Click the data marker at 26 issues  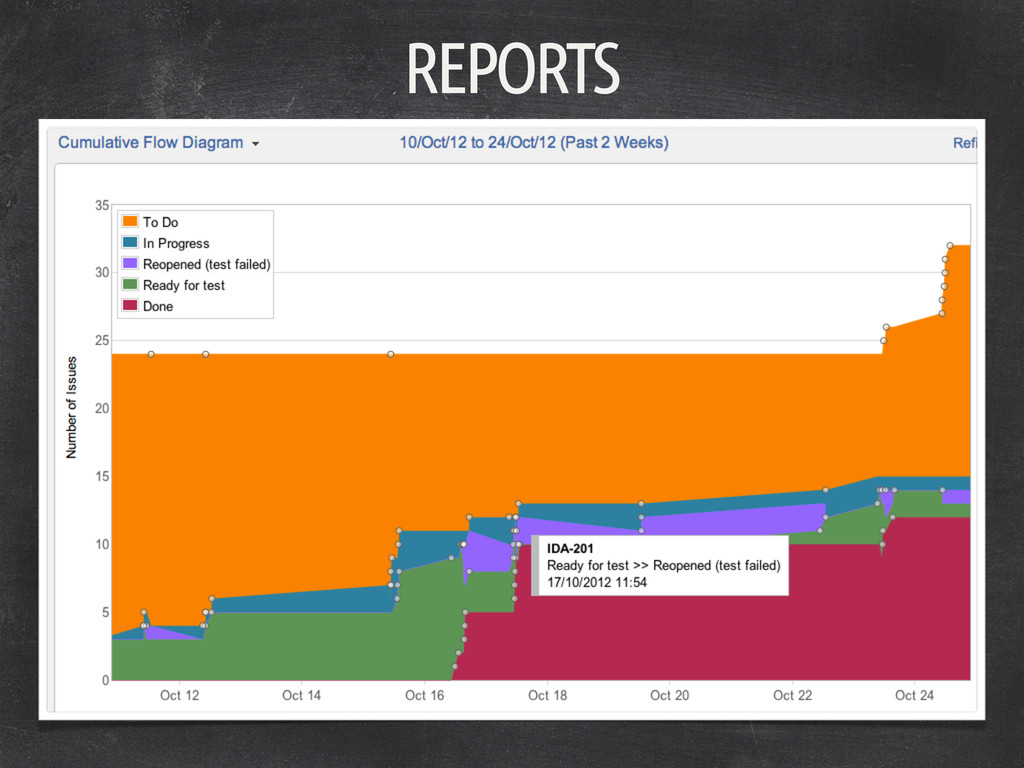click(886, 327)
